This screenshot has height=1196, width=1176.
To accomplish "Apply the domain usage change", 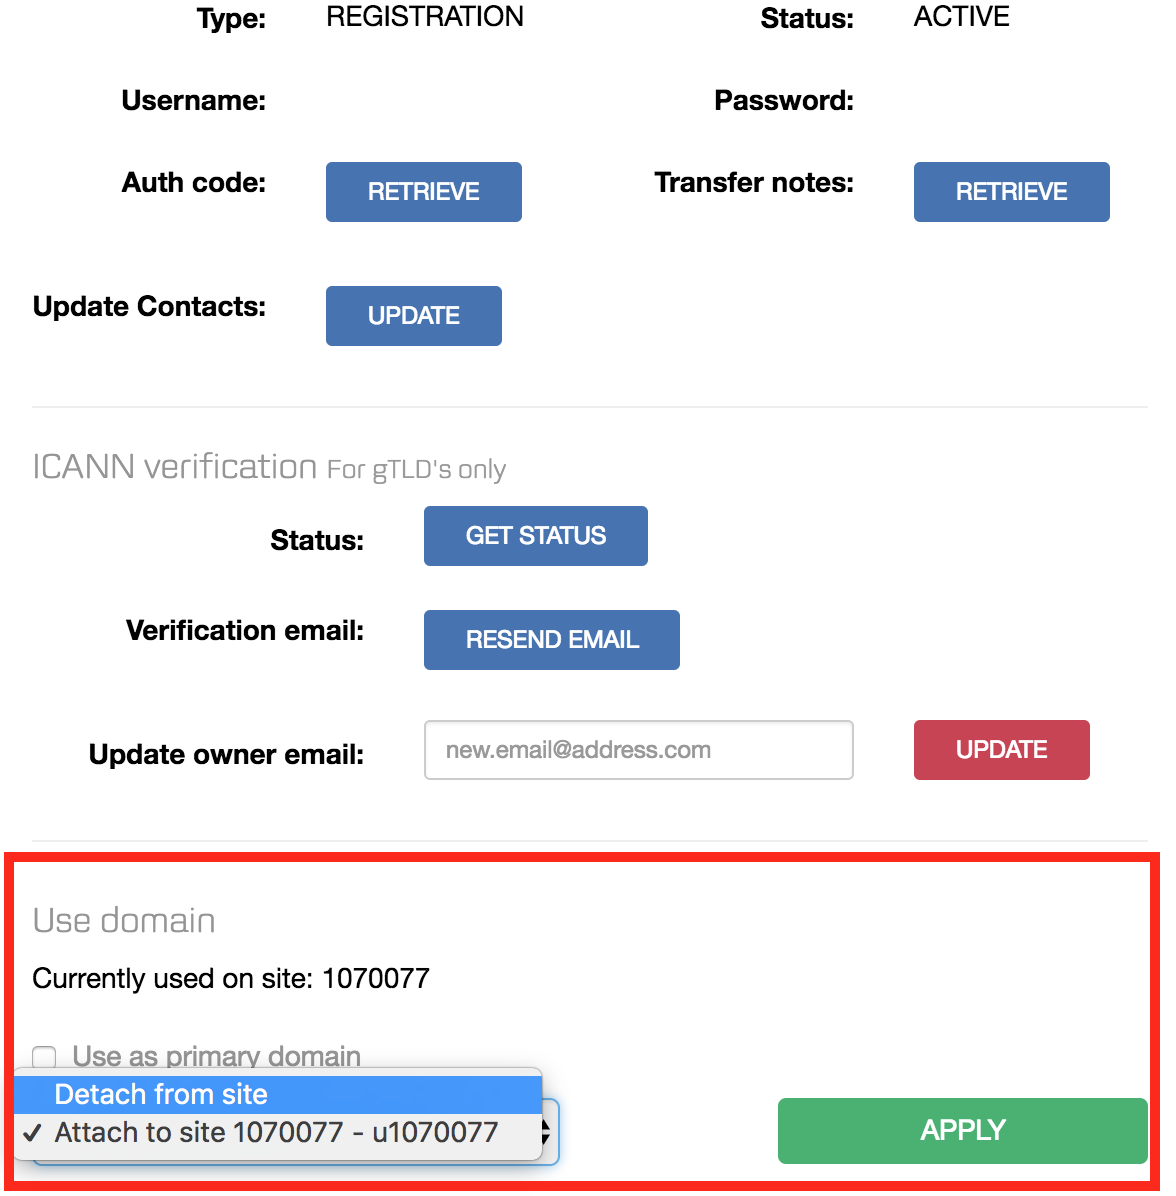I will coord(962,1130).
